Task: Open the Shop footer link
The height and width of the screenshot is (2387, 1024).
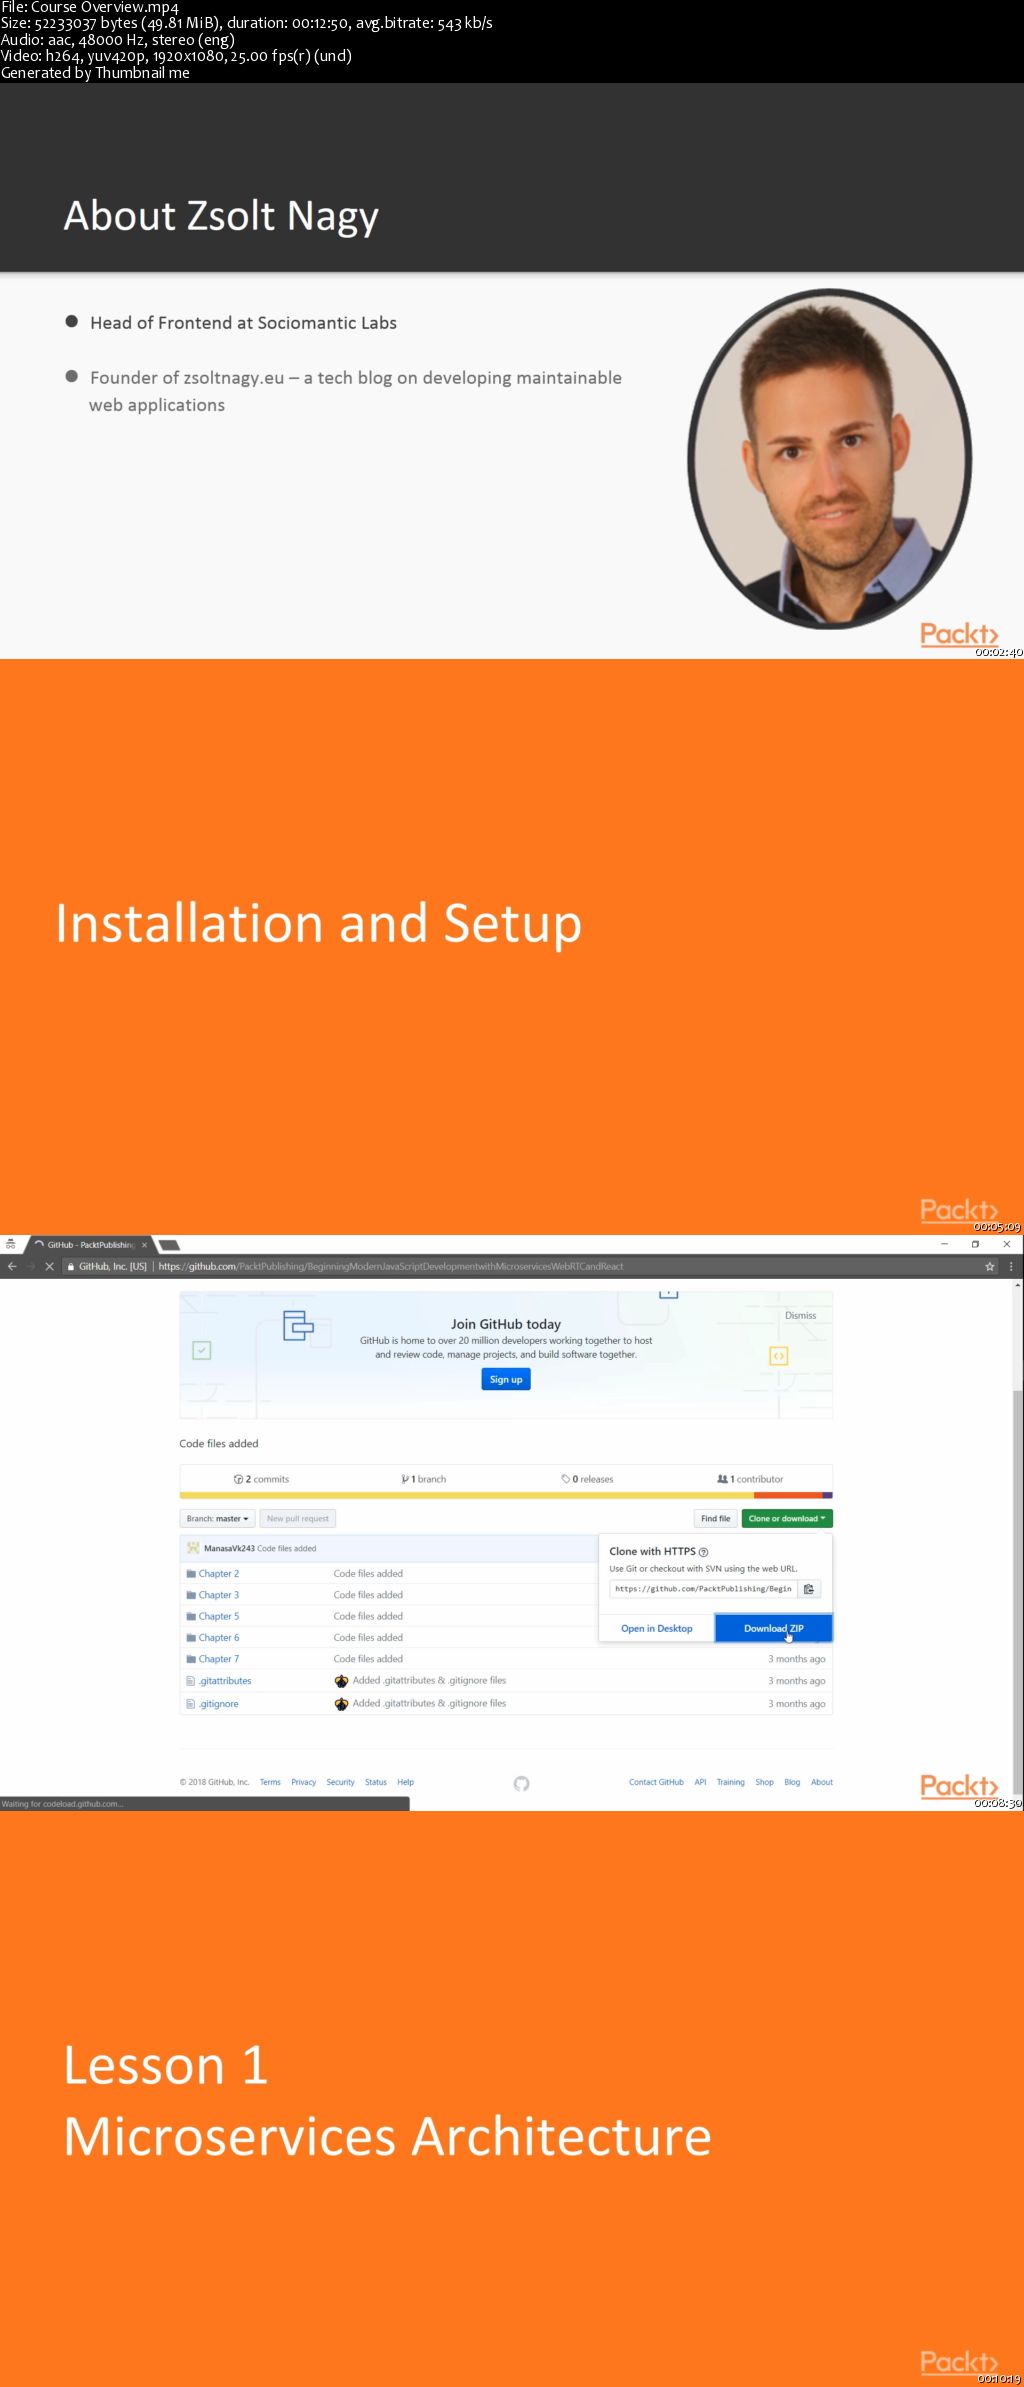Action: pyautogui.click(x=764, y=1782)
